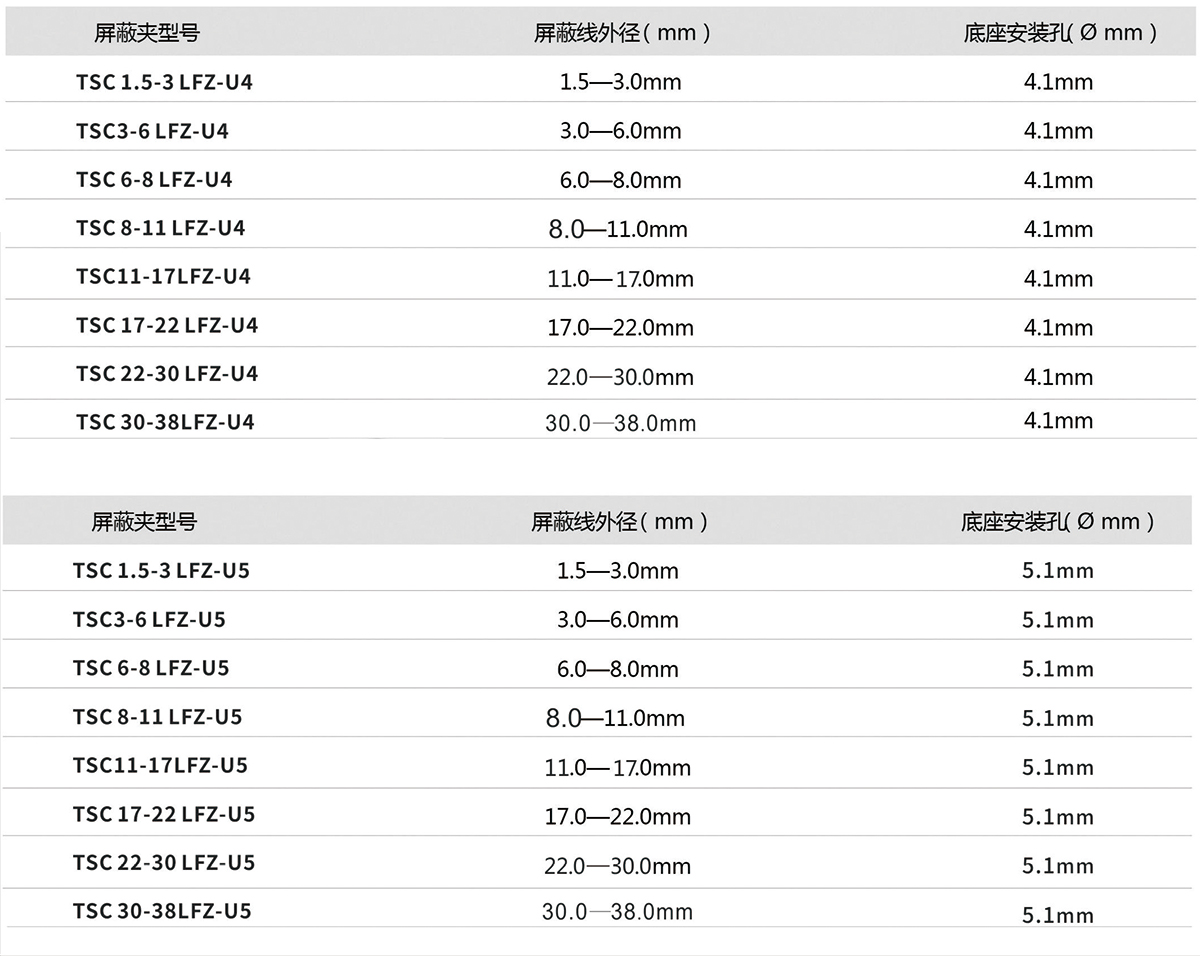The image size is (1200, 956).
Task: Click the TSC 22-30 LFZ-U5 model text
Action: 164,862
